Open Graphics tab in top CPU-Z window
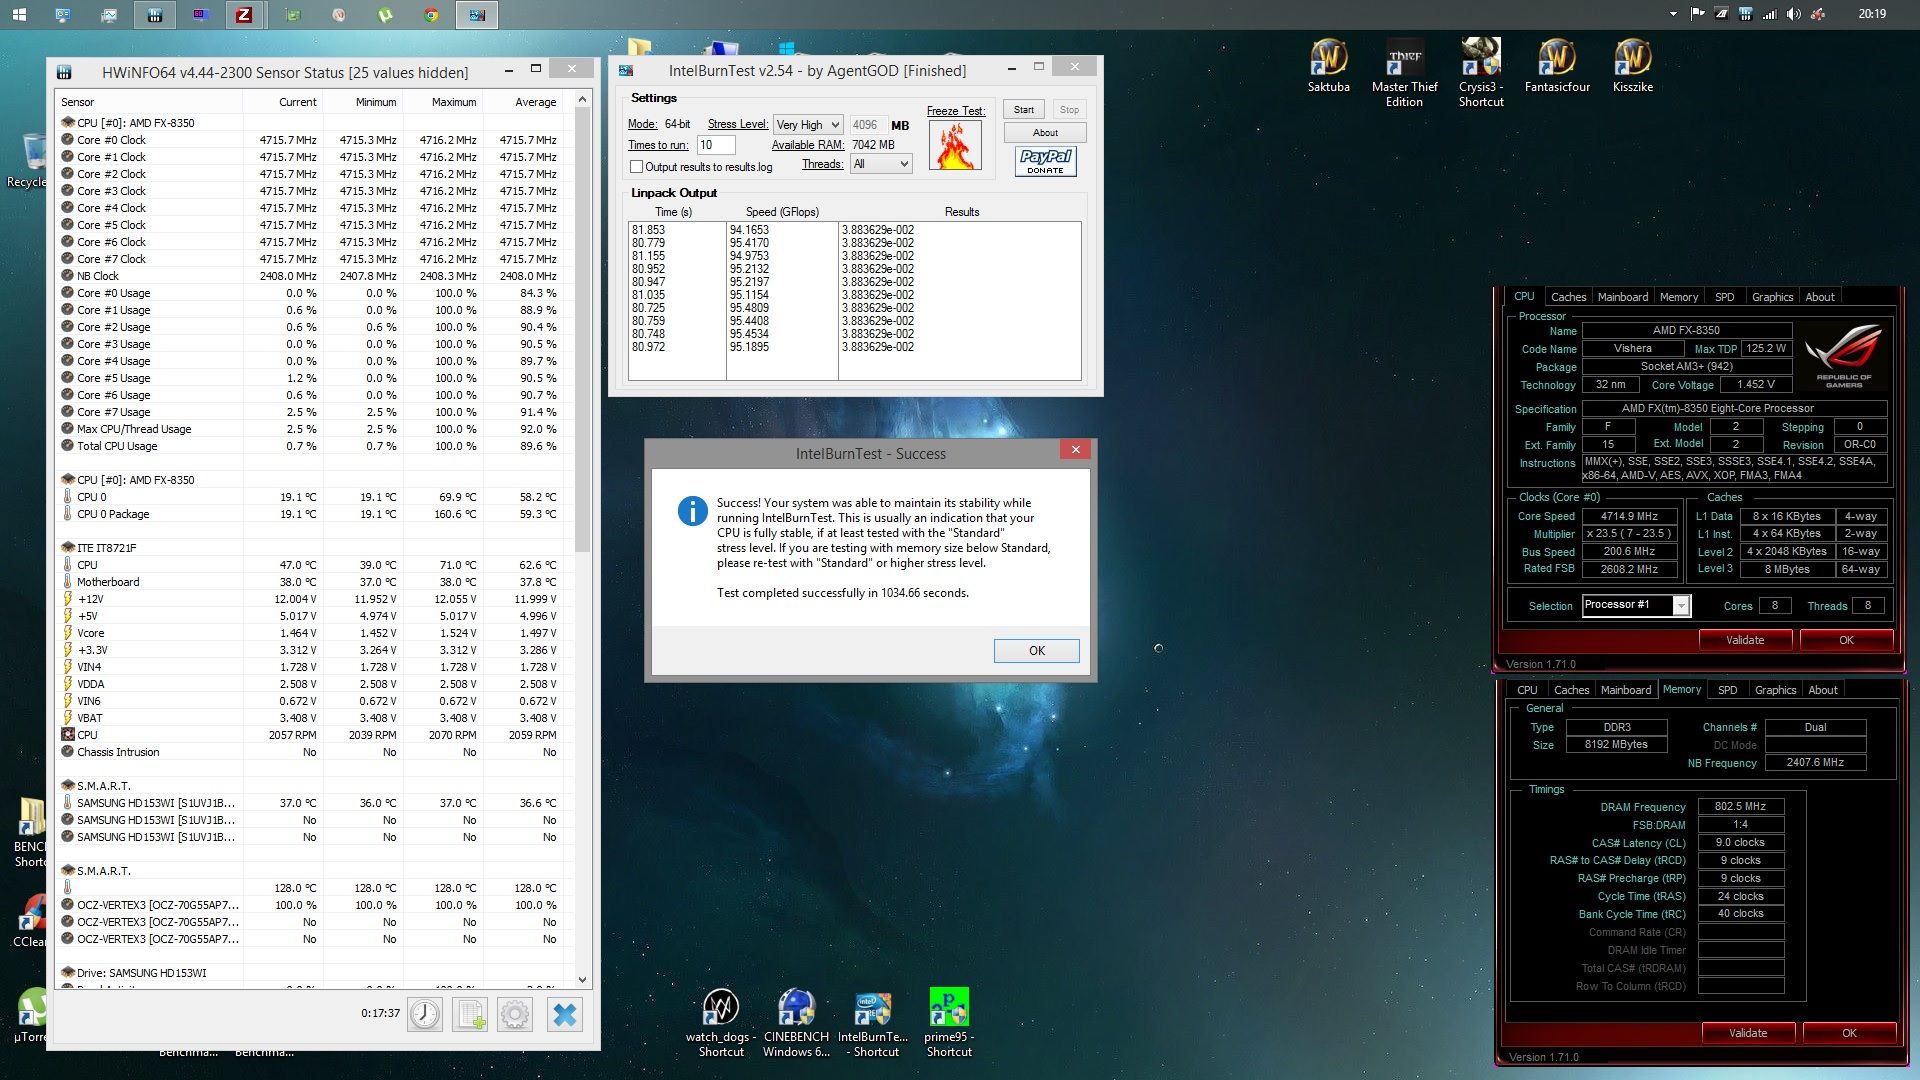The height and width of the screenshot is (1080, 1920). tap(1772, 297)
